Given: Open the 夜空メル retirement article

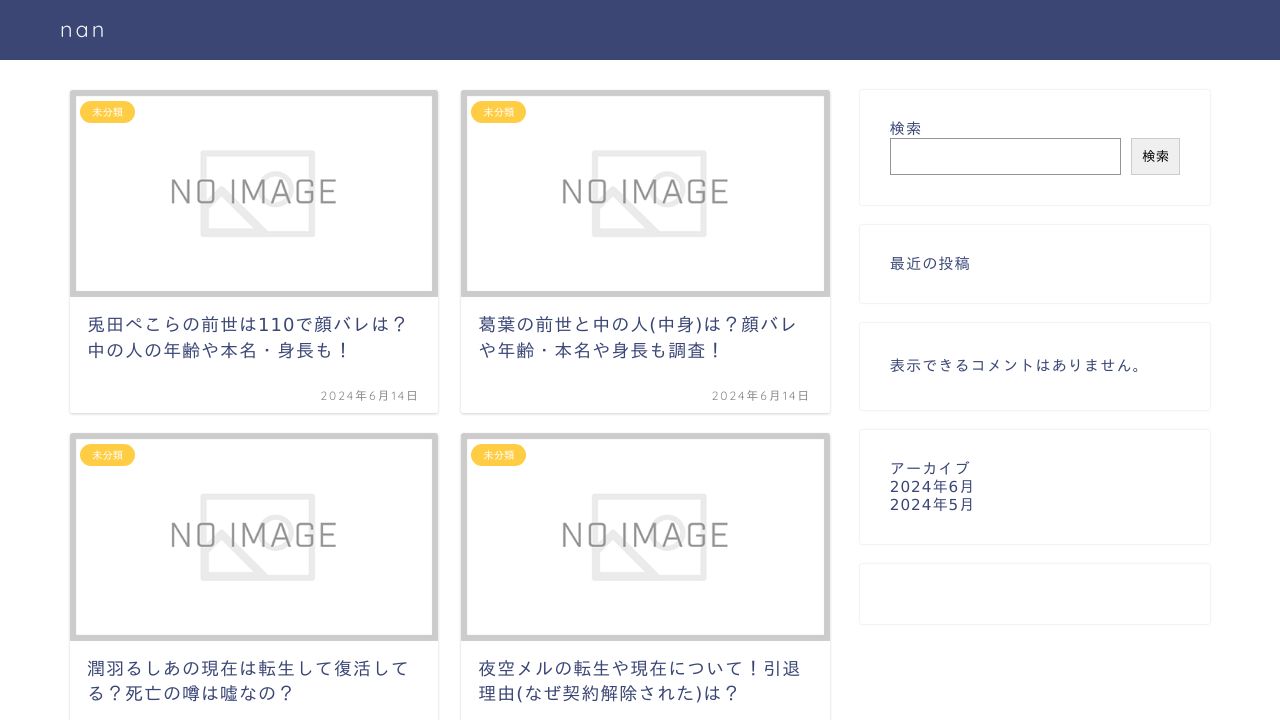Looking at the screenshot, I should (x=637, y=680).
